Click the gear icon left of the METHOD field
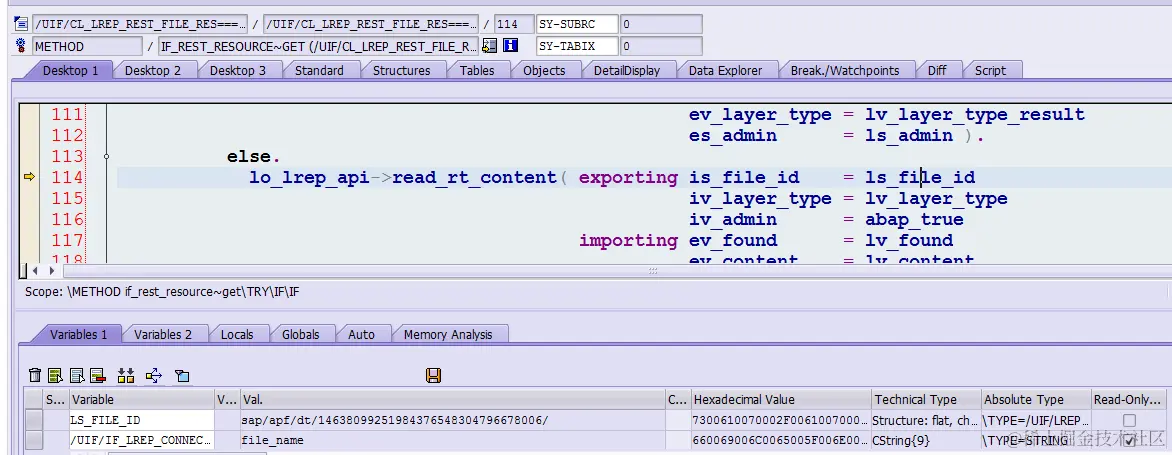This screenshot has width=1172, height=455. point(21,46)
